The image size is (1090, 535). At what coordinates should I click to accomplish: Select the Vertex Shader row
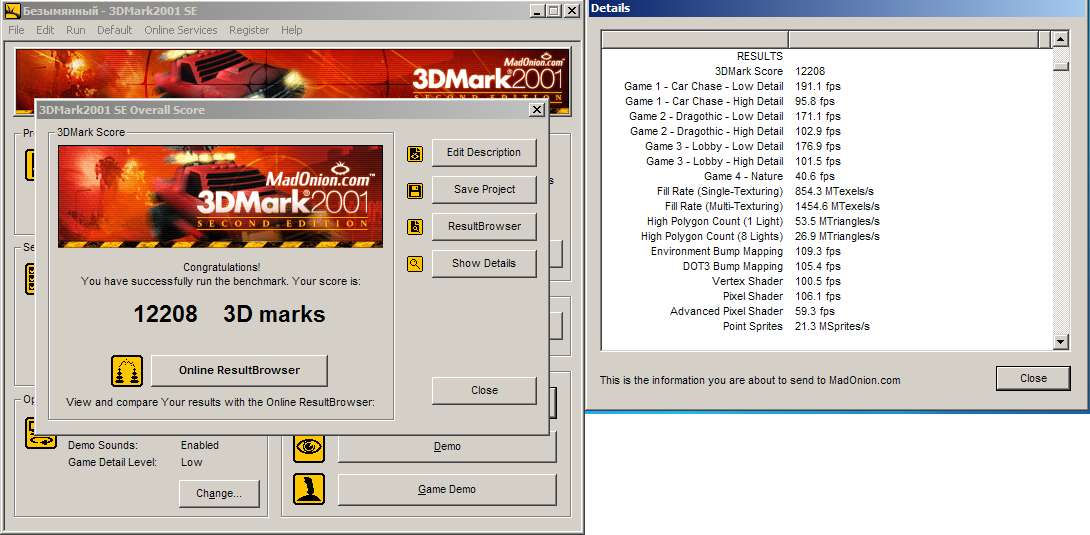(x=827, y=281)
